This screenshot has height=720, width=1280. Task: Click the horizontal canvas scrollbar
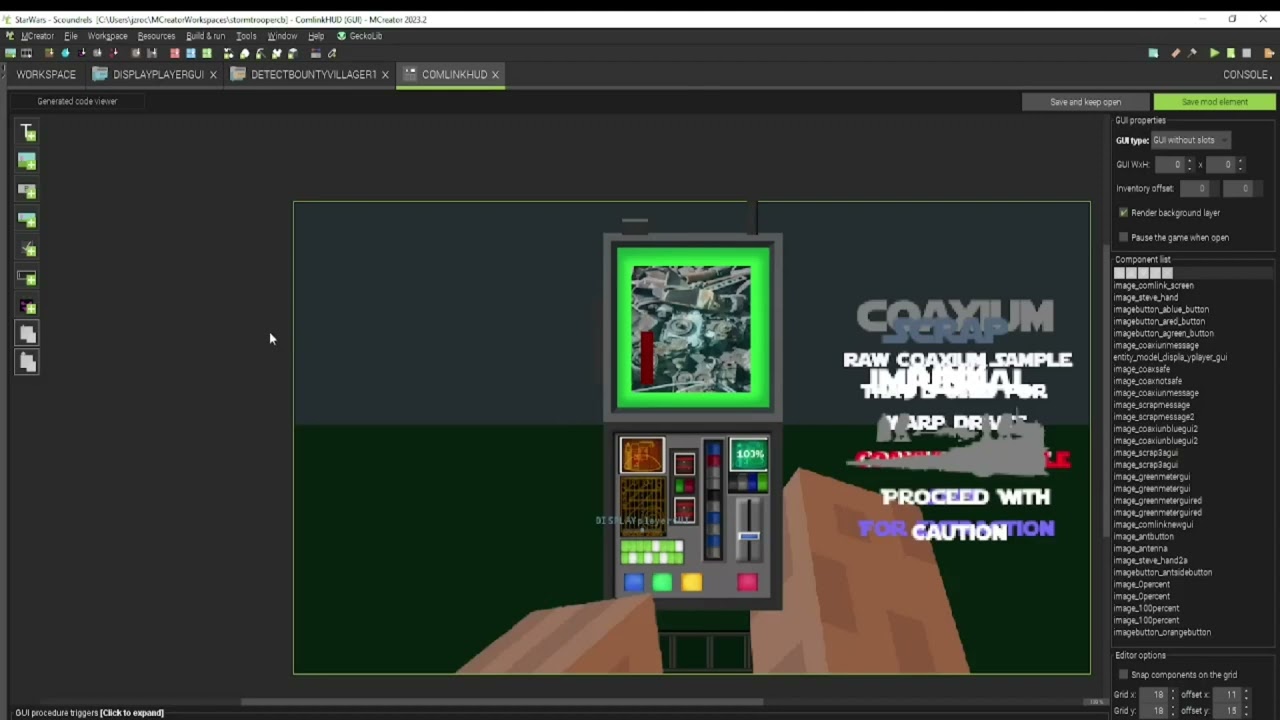502,702
